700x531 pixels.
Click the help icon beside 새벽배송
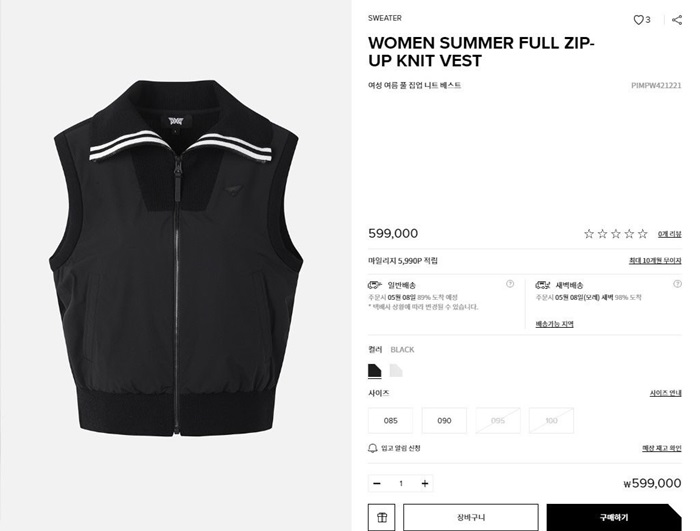click(677, 284)
